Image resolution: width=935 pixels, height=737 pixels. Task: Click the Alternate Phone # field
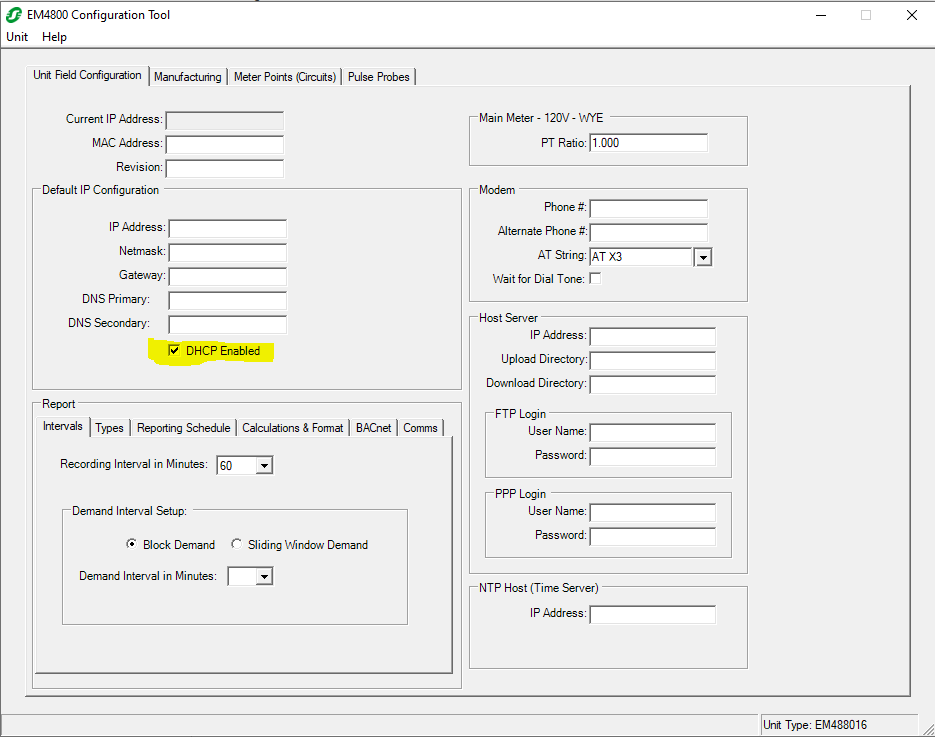tap(648, 232)
